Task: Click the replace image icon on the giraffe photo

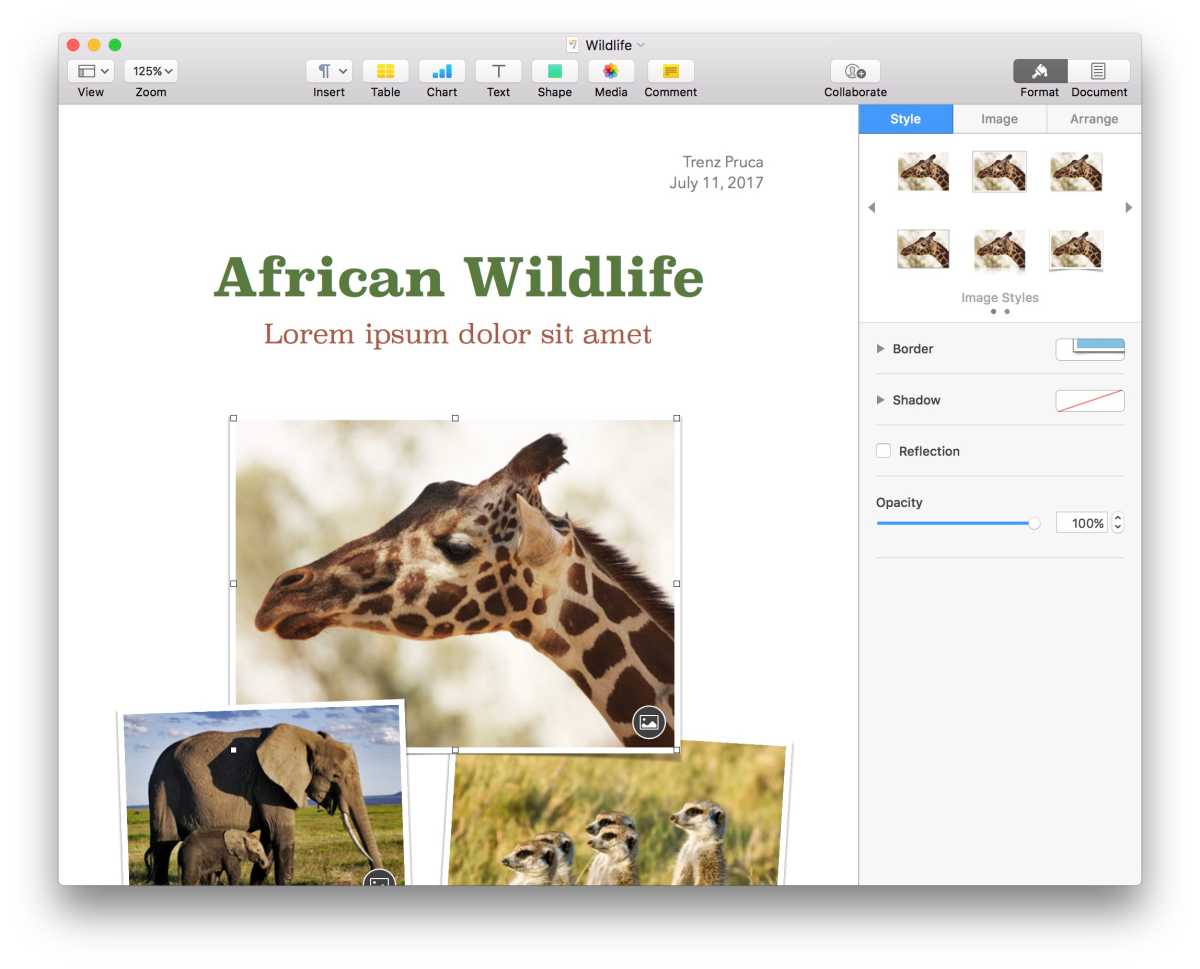Action: tap(648, 722)
